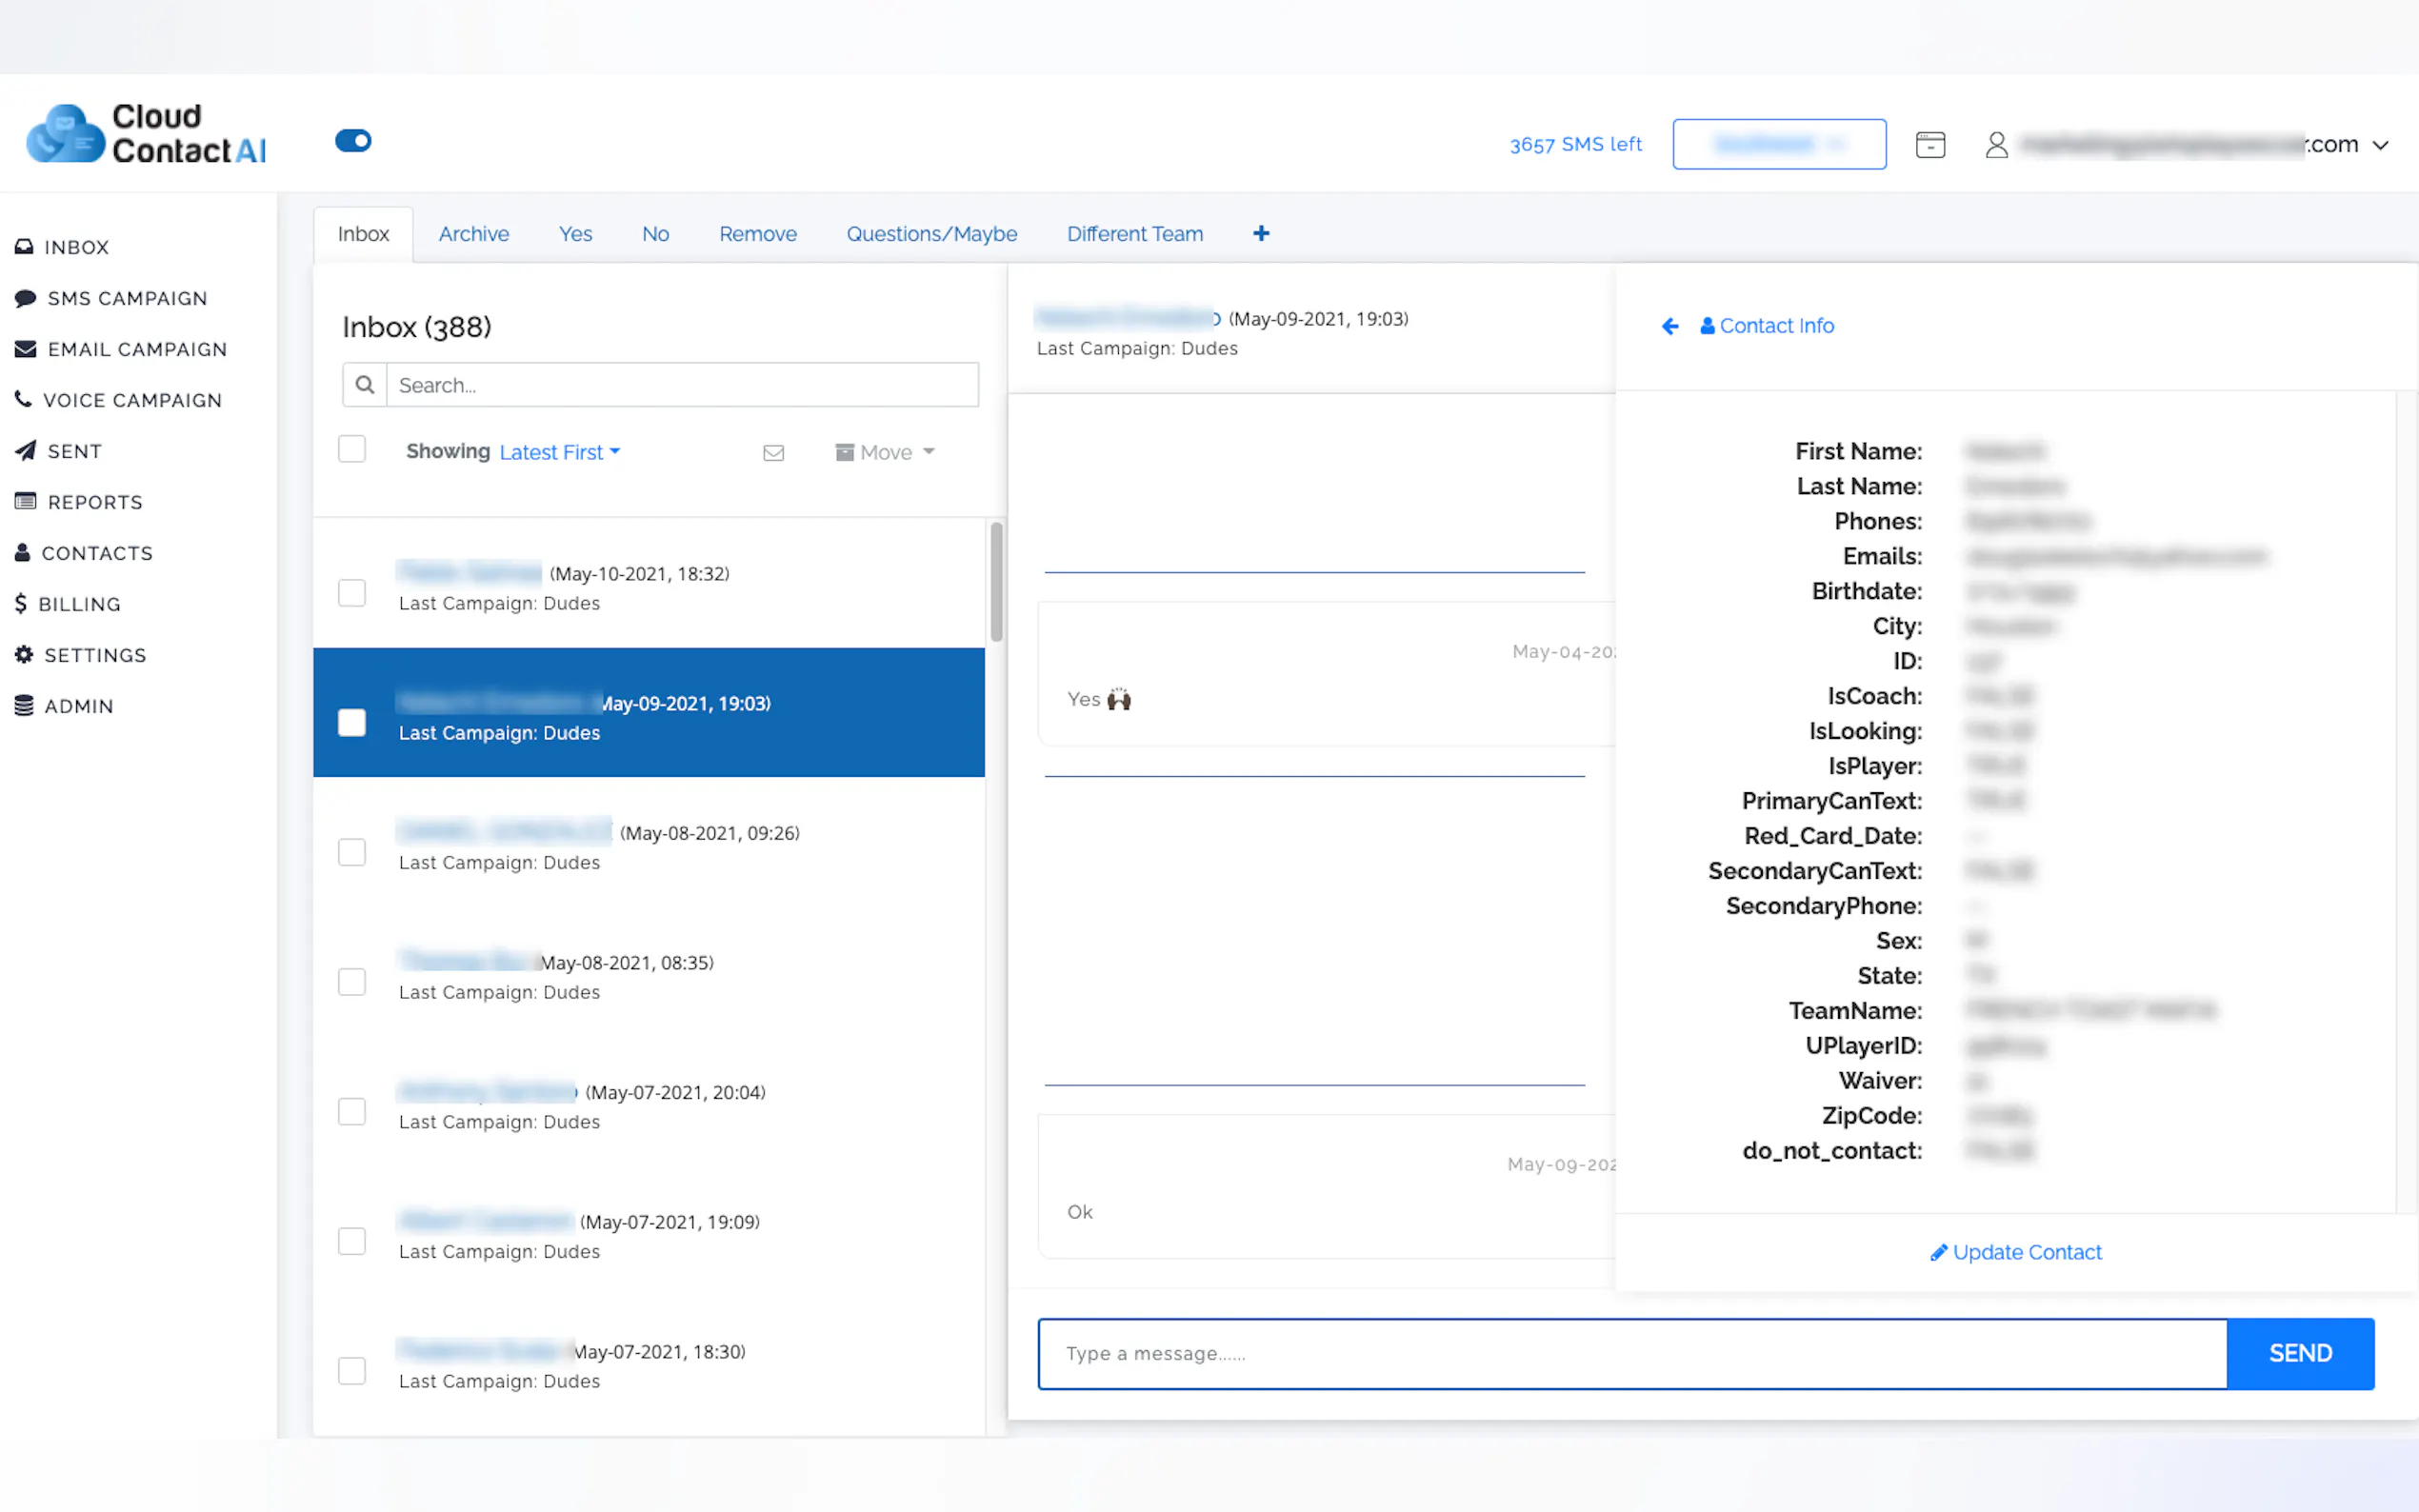Expand the Latest First sort dropdown
Image resolution: width=2419 pixels, height=1512 pixels.
[x=559, y=452]
